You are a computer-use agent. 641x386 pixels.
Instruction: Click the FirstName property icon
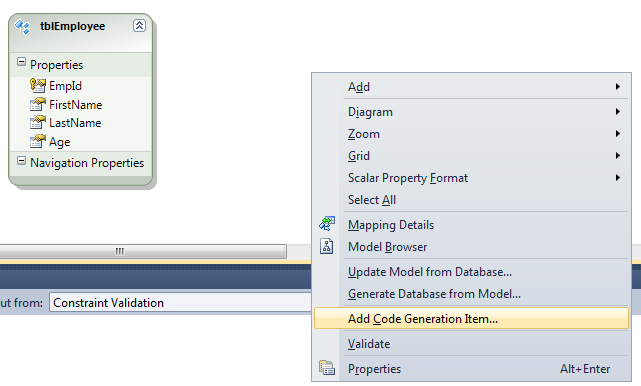point(38,104)
